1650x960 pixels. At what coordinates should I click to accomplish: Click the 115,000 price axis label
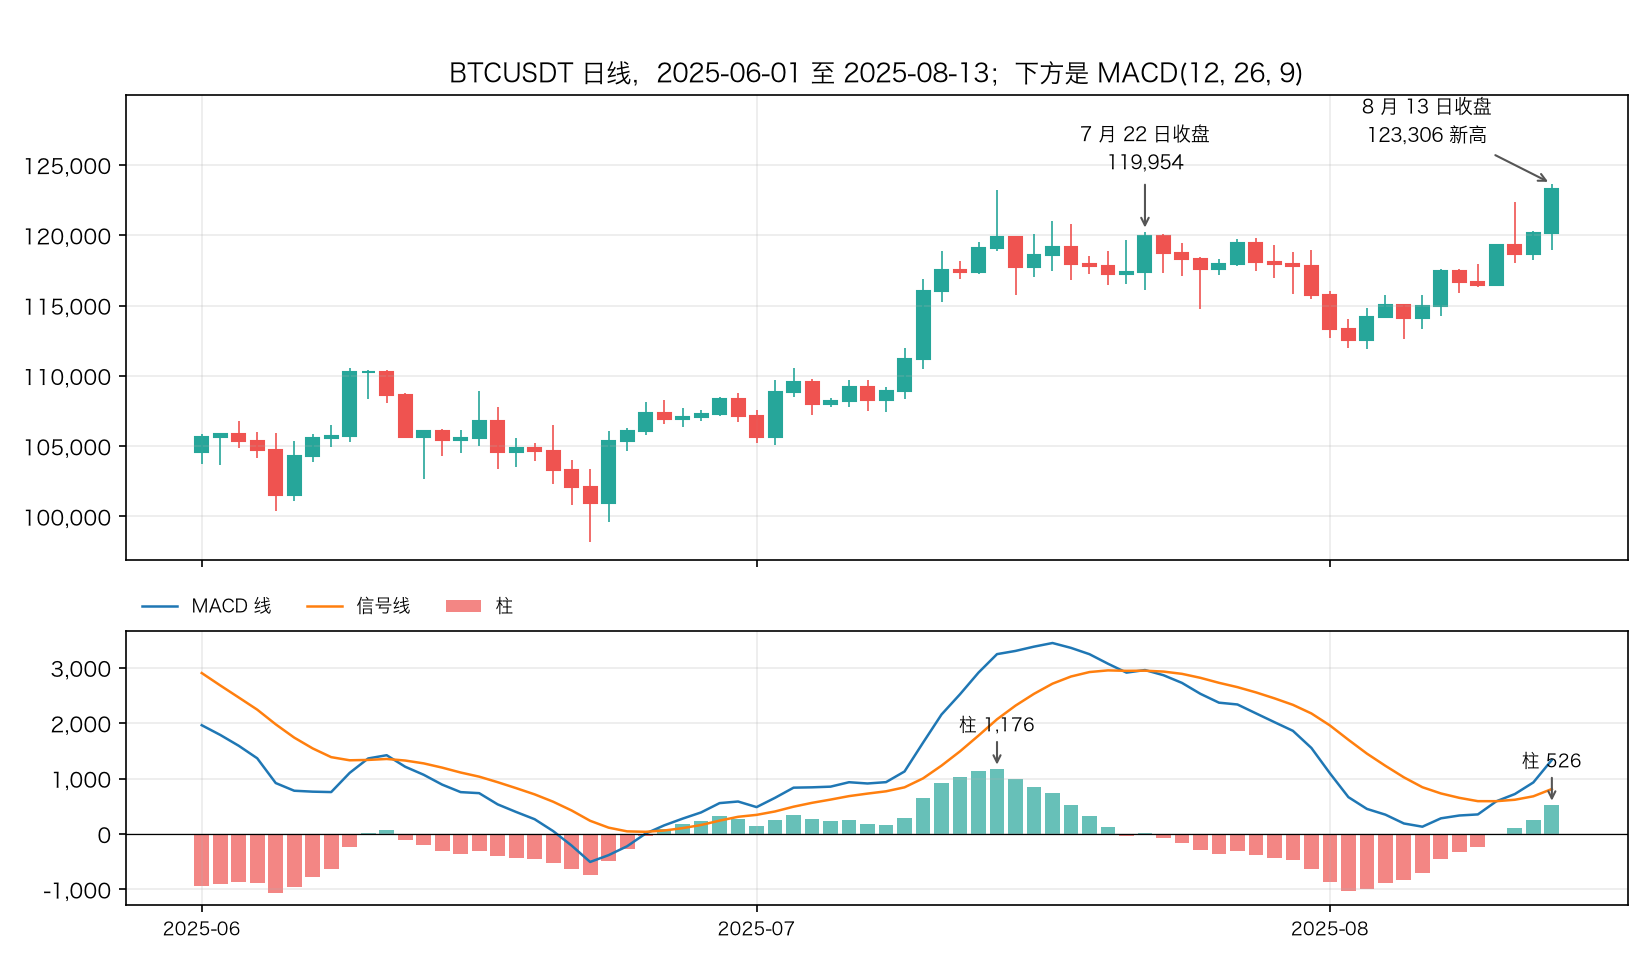pos(67,307)
